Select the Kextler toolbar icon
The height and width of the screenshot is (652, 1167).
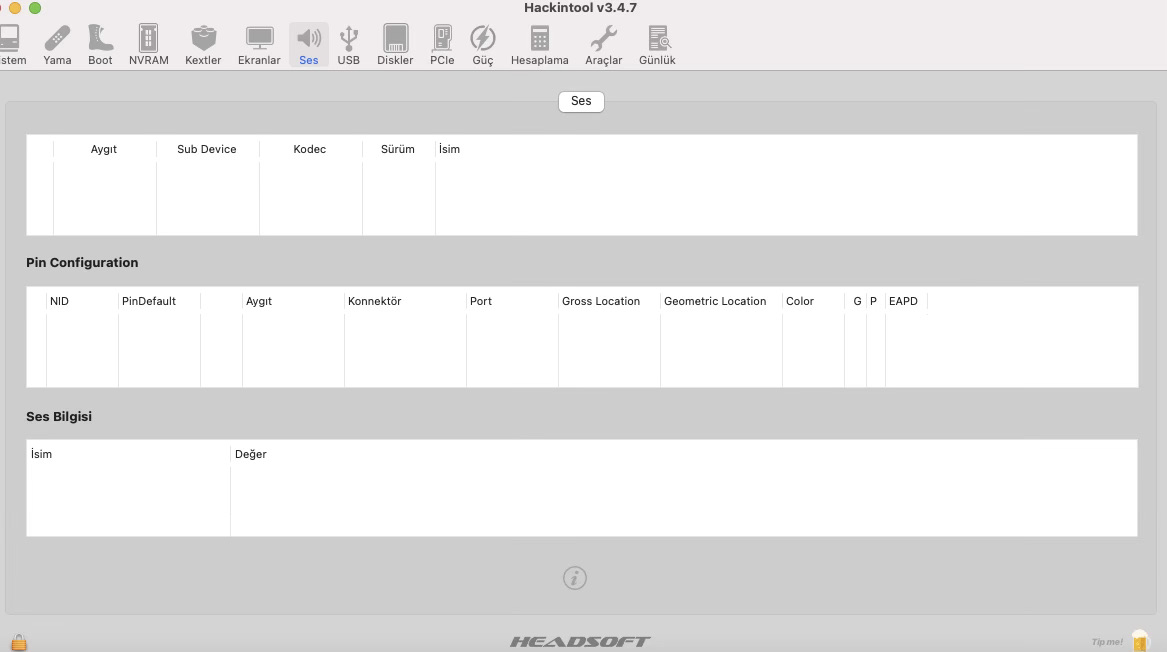[x=203, y=45]
